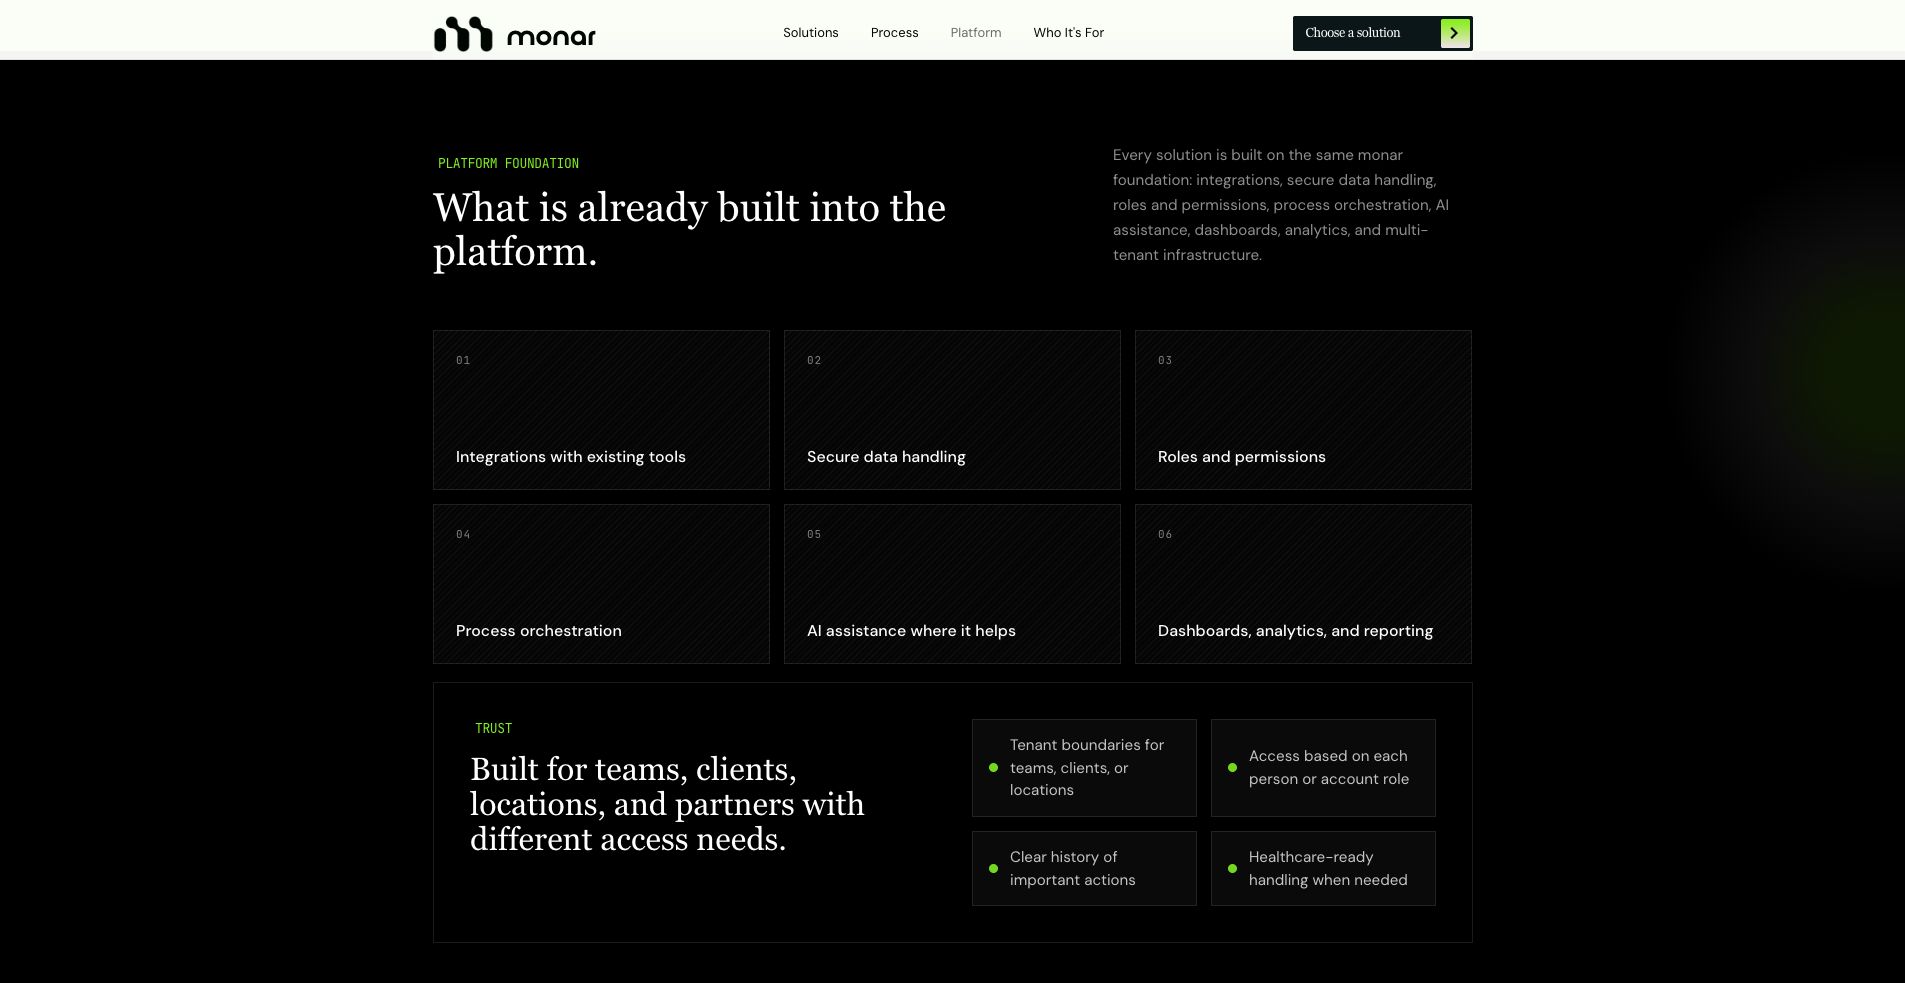
Task: Click the Built for teams, clients heading
Action: [x=667, y=804]
